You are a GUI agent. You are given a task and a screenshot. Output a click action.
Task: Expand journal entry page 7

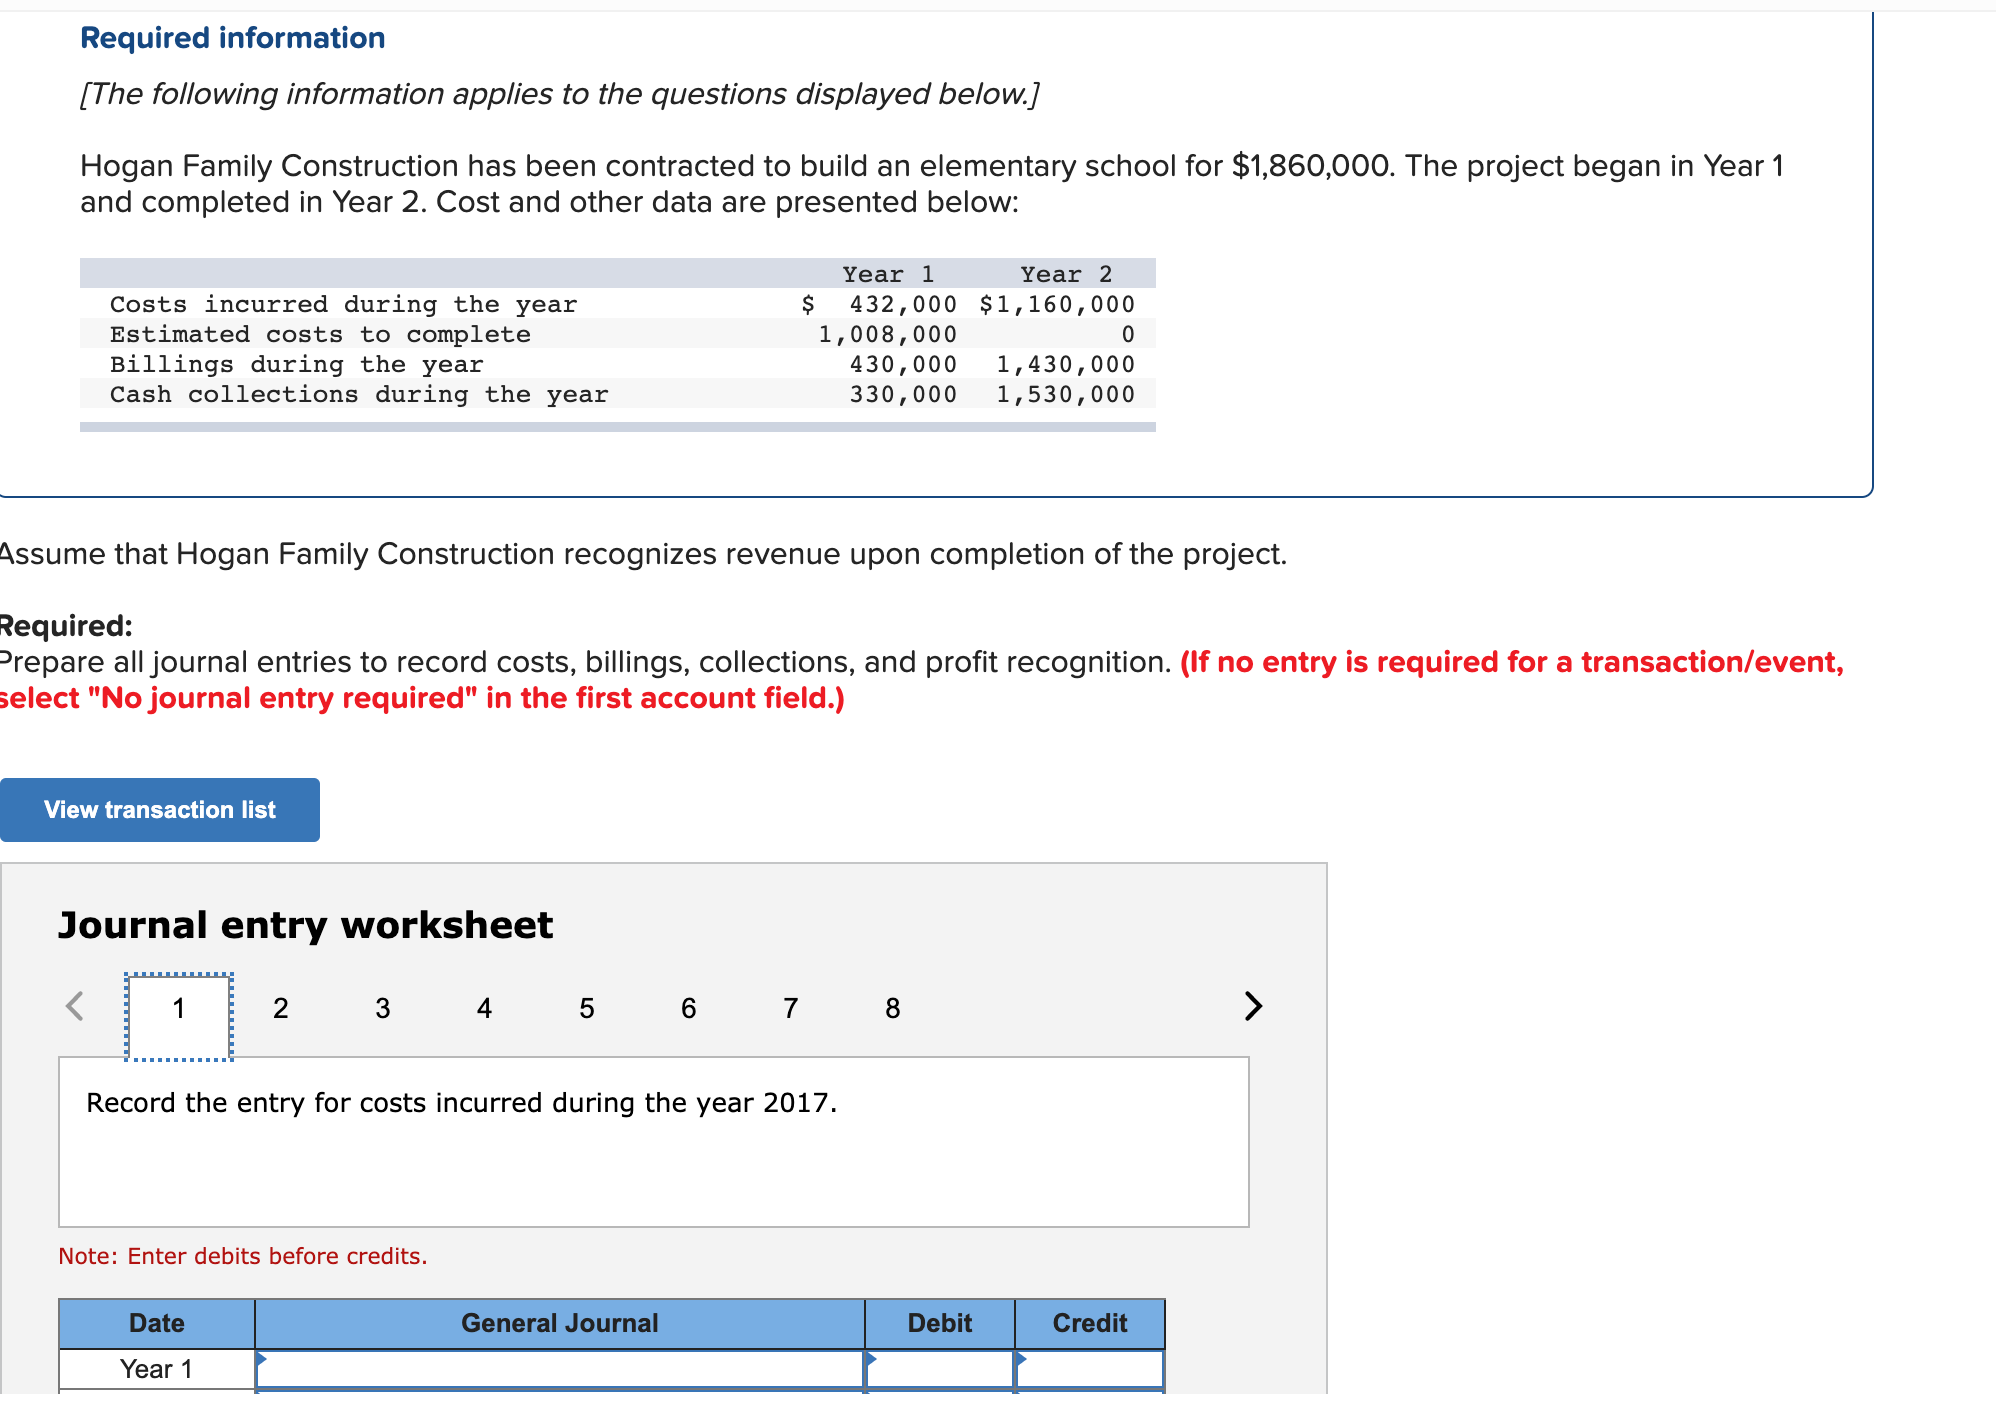pyautogui.click(x=789, y=1008)
